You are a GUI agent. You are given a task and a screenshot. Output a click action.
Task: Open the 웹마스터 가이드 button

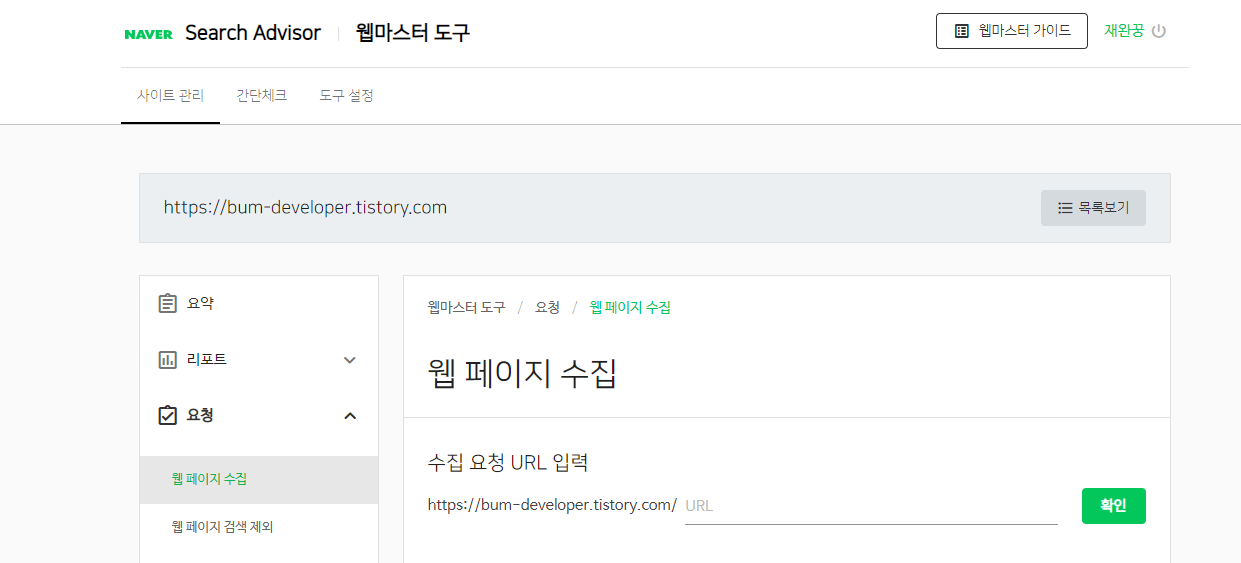click(1011, 31)
